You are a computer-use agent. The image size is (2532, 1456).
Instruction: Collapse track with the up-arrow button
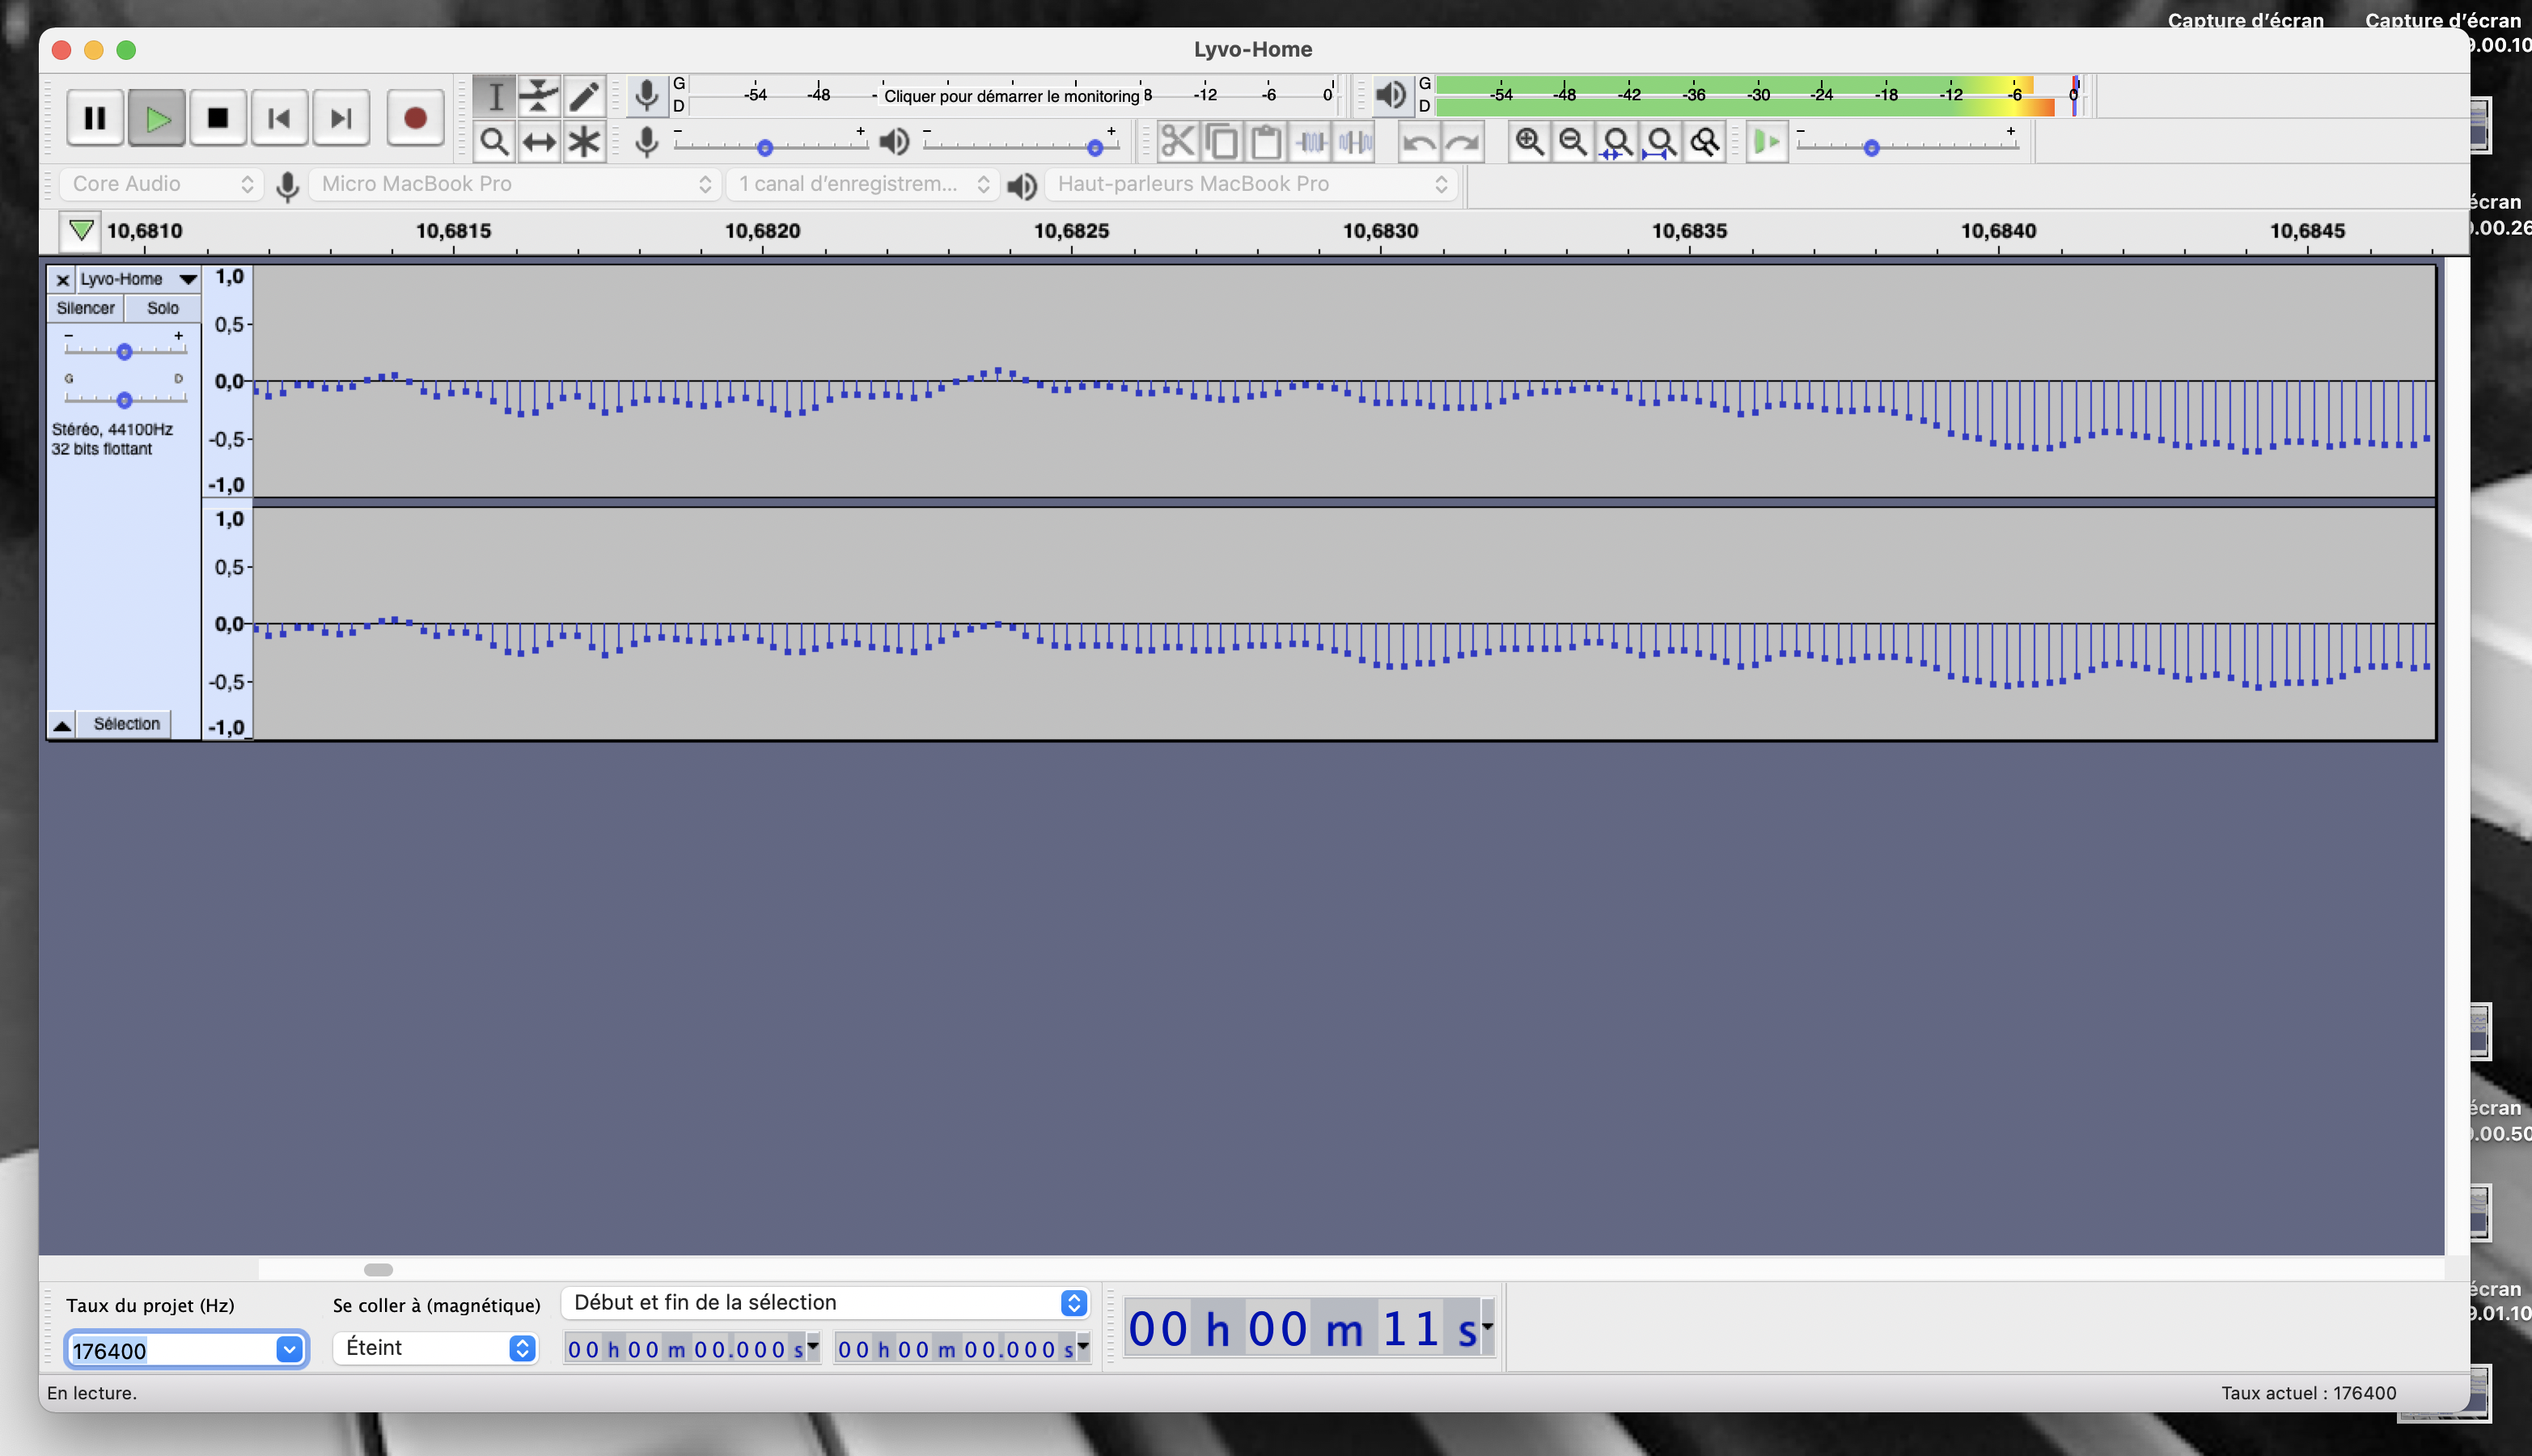tap(62, 725)
